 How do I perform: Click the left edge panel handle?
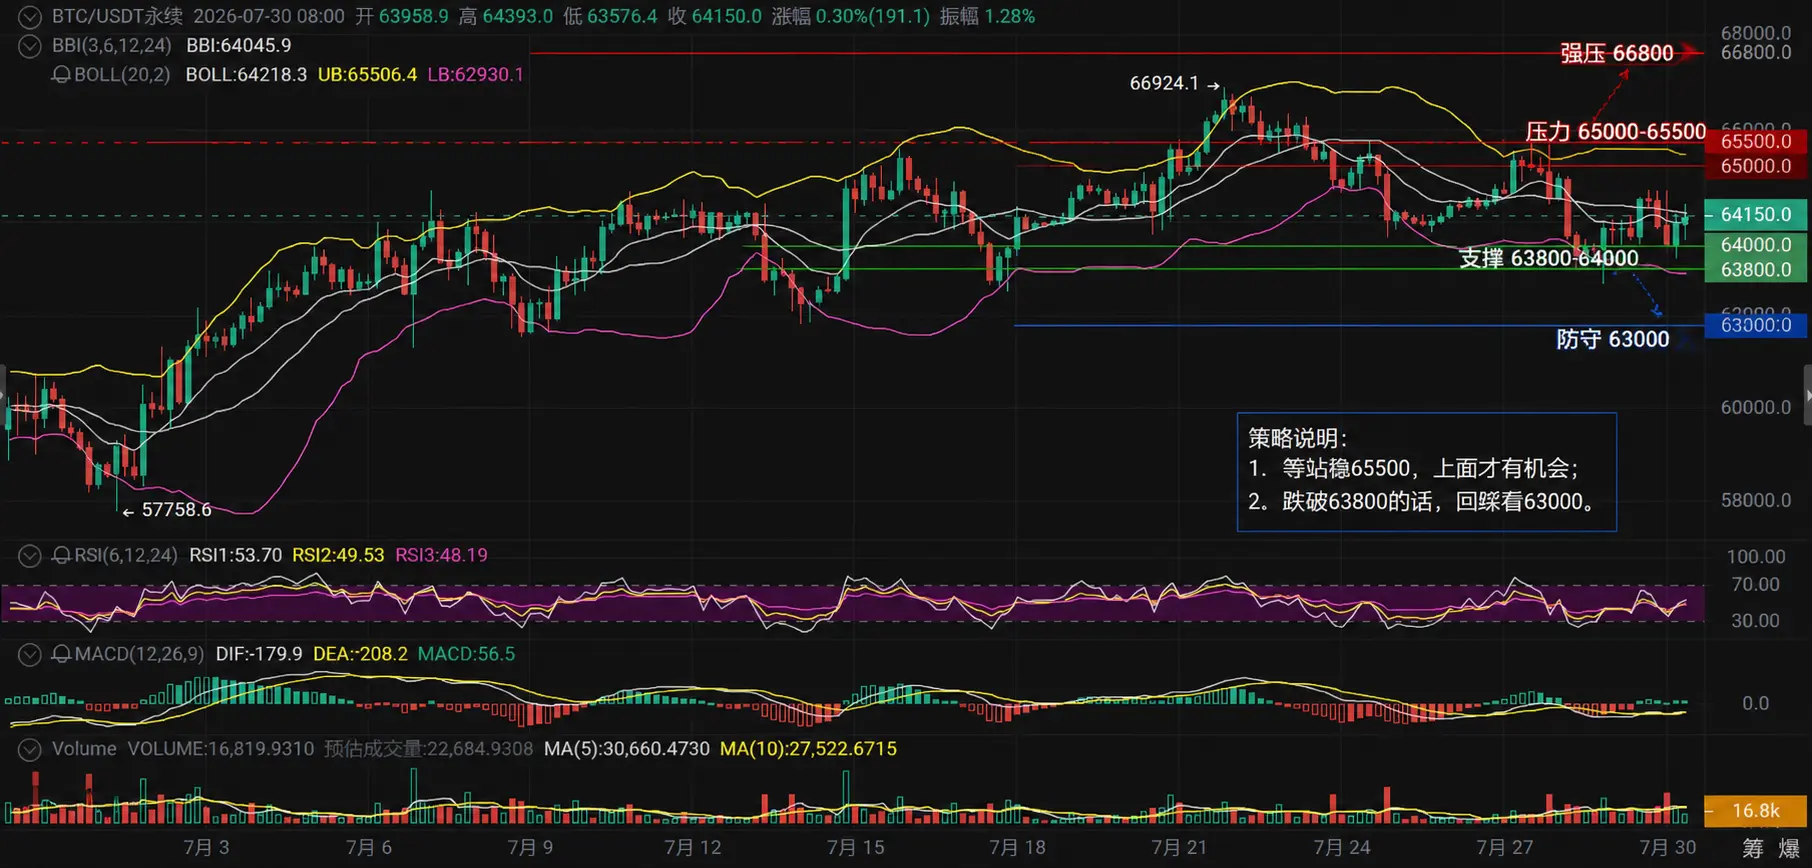coord(3,396)
